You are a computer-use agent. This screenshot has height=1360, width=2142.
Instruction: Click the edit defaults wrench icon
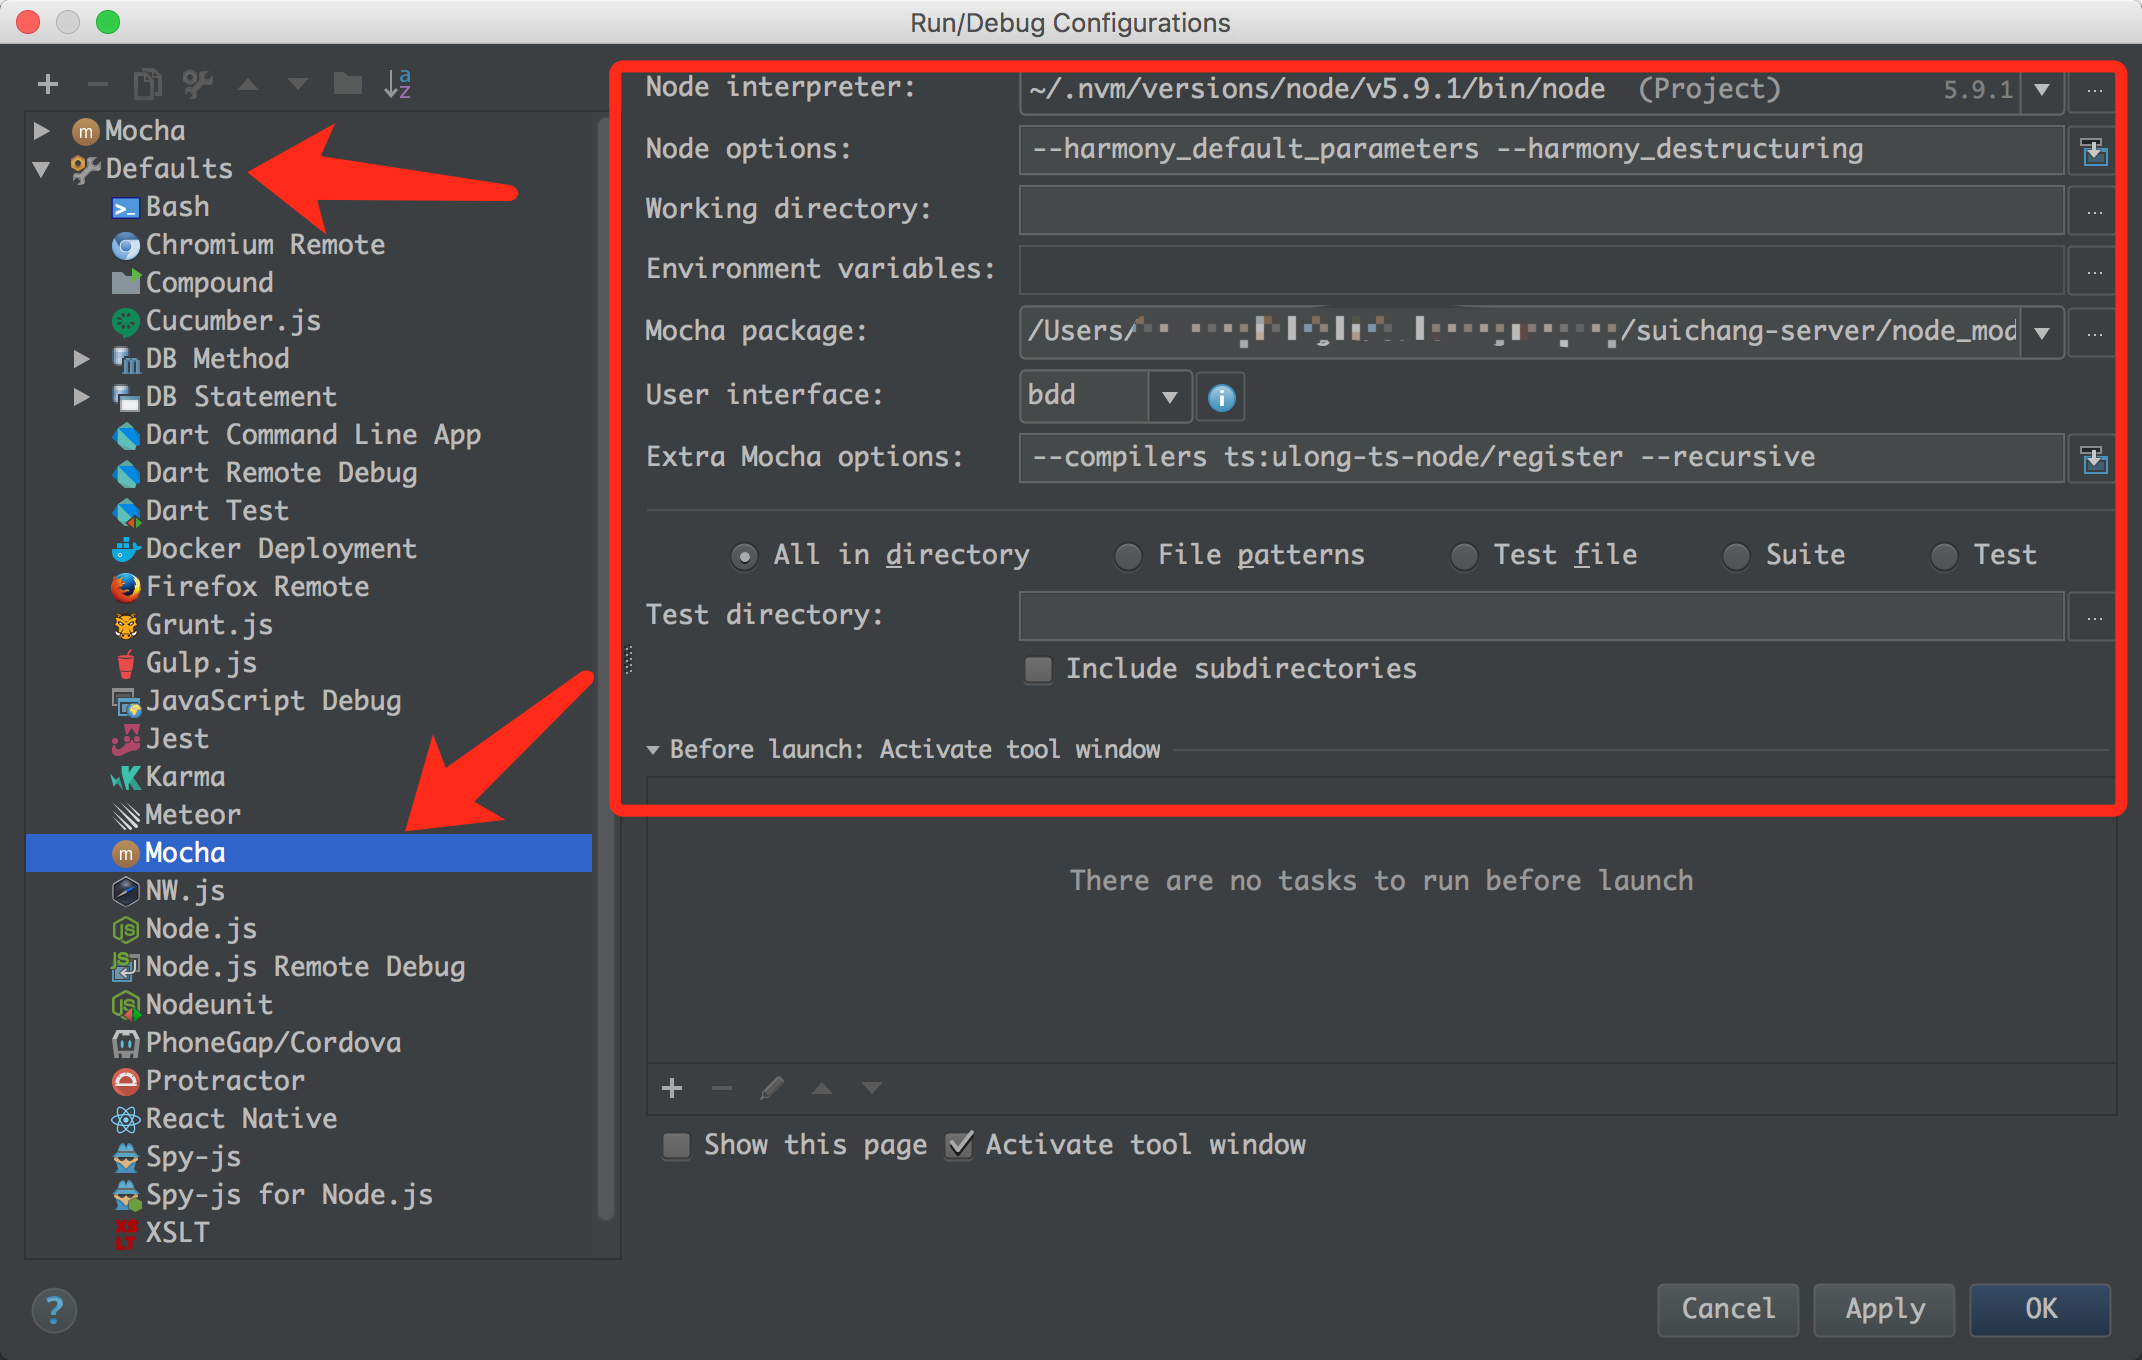[x=197, y=84]
